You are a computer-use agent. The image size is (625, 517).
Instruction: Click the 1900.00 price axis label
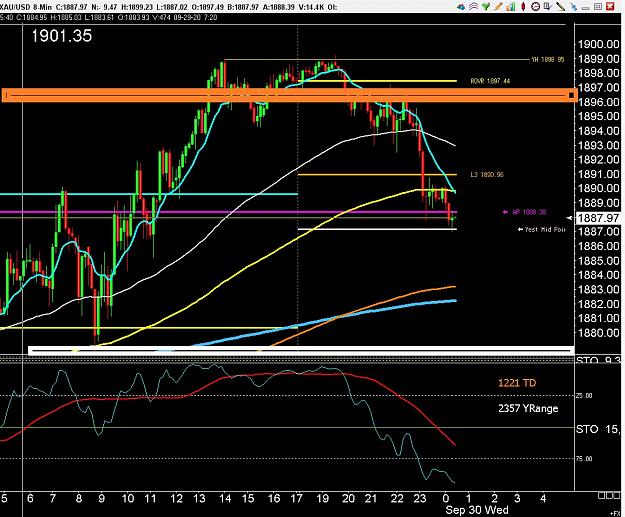(599, 44)
